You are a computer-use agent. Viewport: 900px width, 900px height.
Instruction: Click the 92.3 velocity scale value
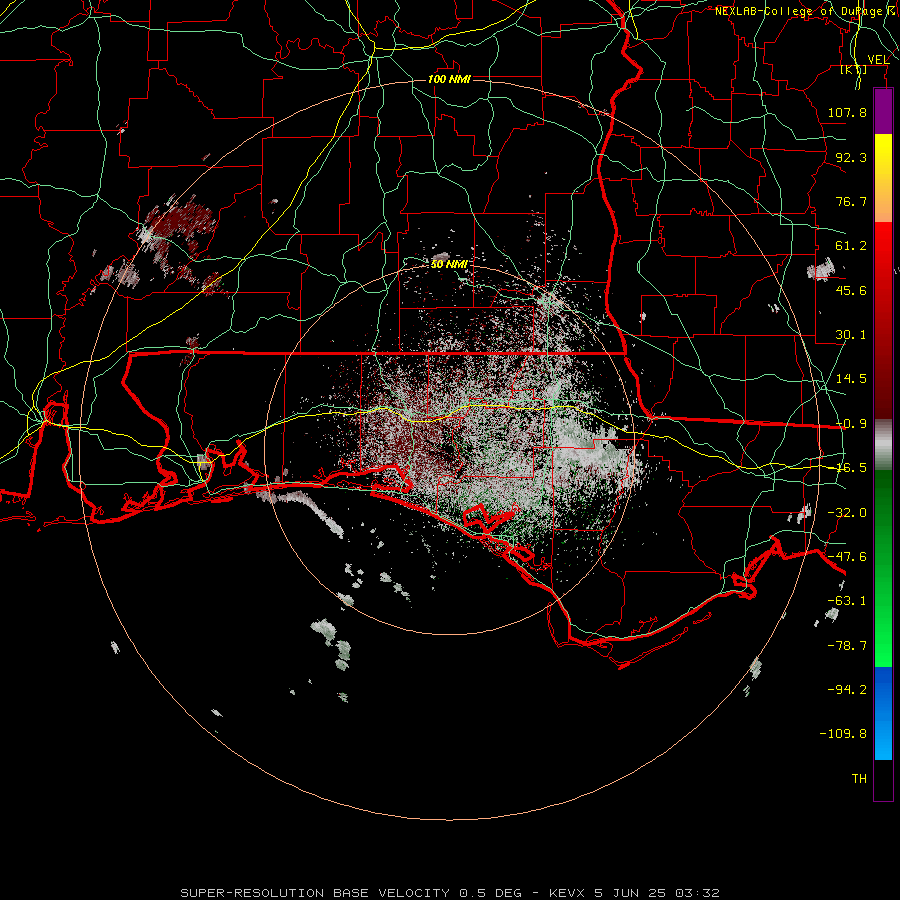click(x=851, y=157)
